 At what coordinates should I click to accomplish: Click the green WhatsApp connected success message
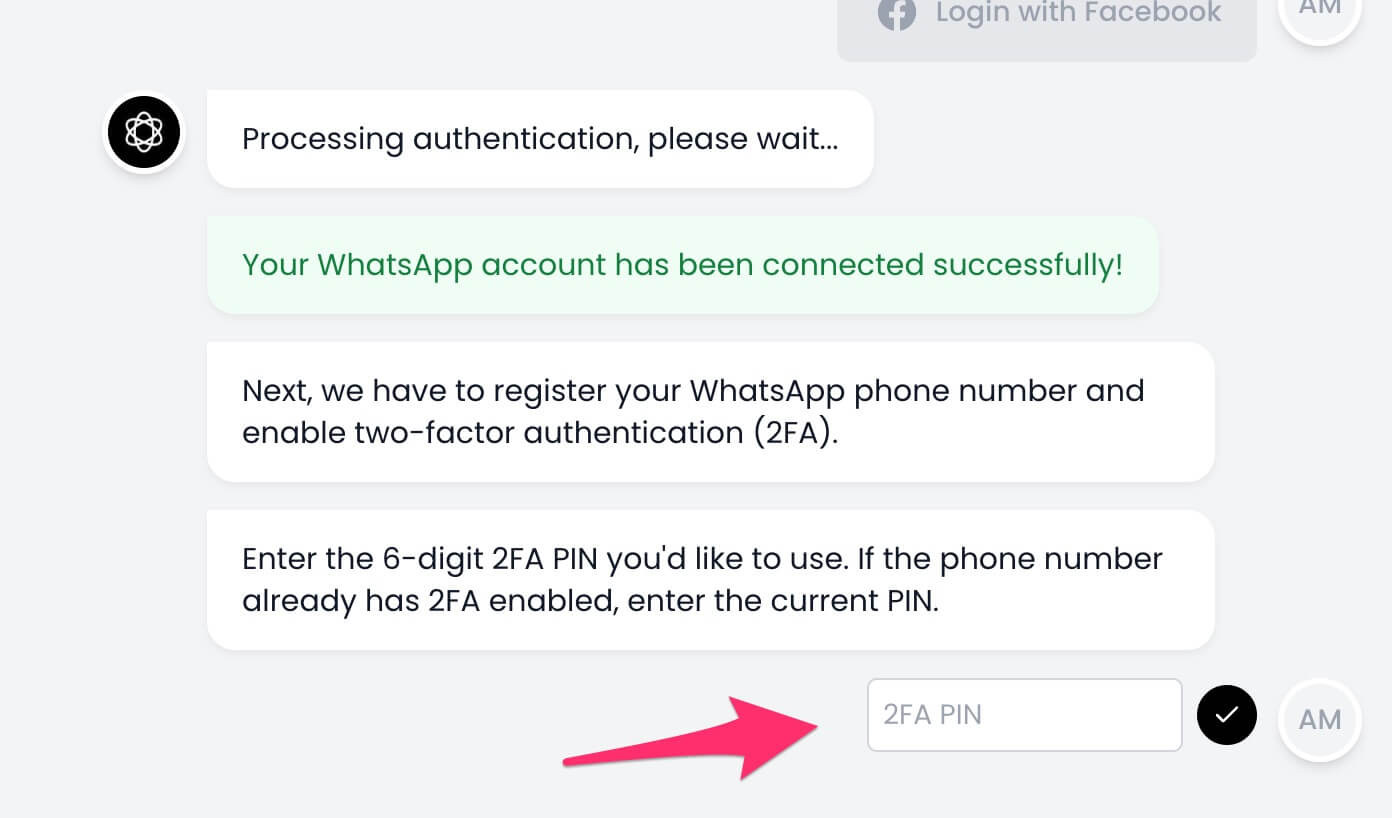click(682, 265)
